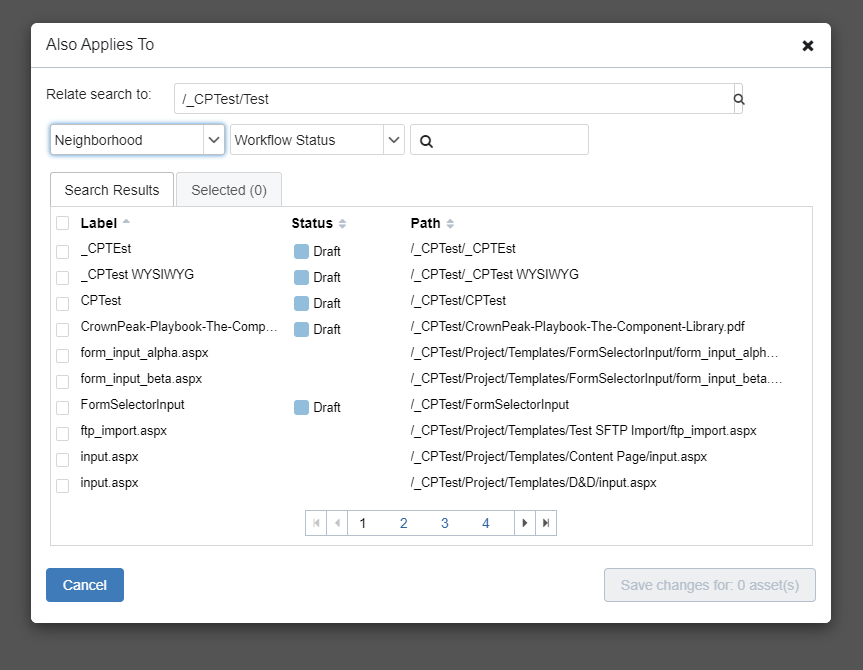Click path /_CPTest/CPTest
The height and width of the screenshot is (670, 863).
coord(458,301)
